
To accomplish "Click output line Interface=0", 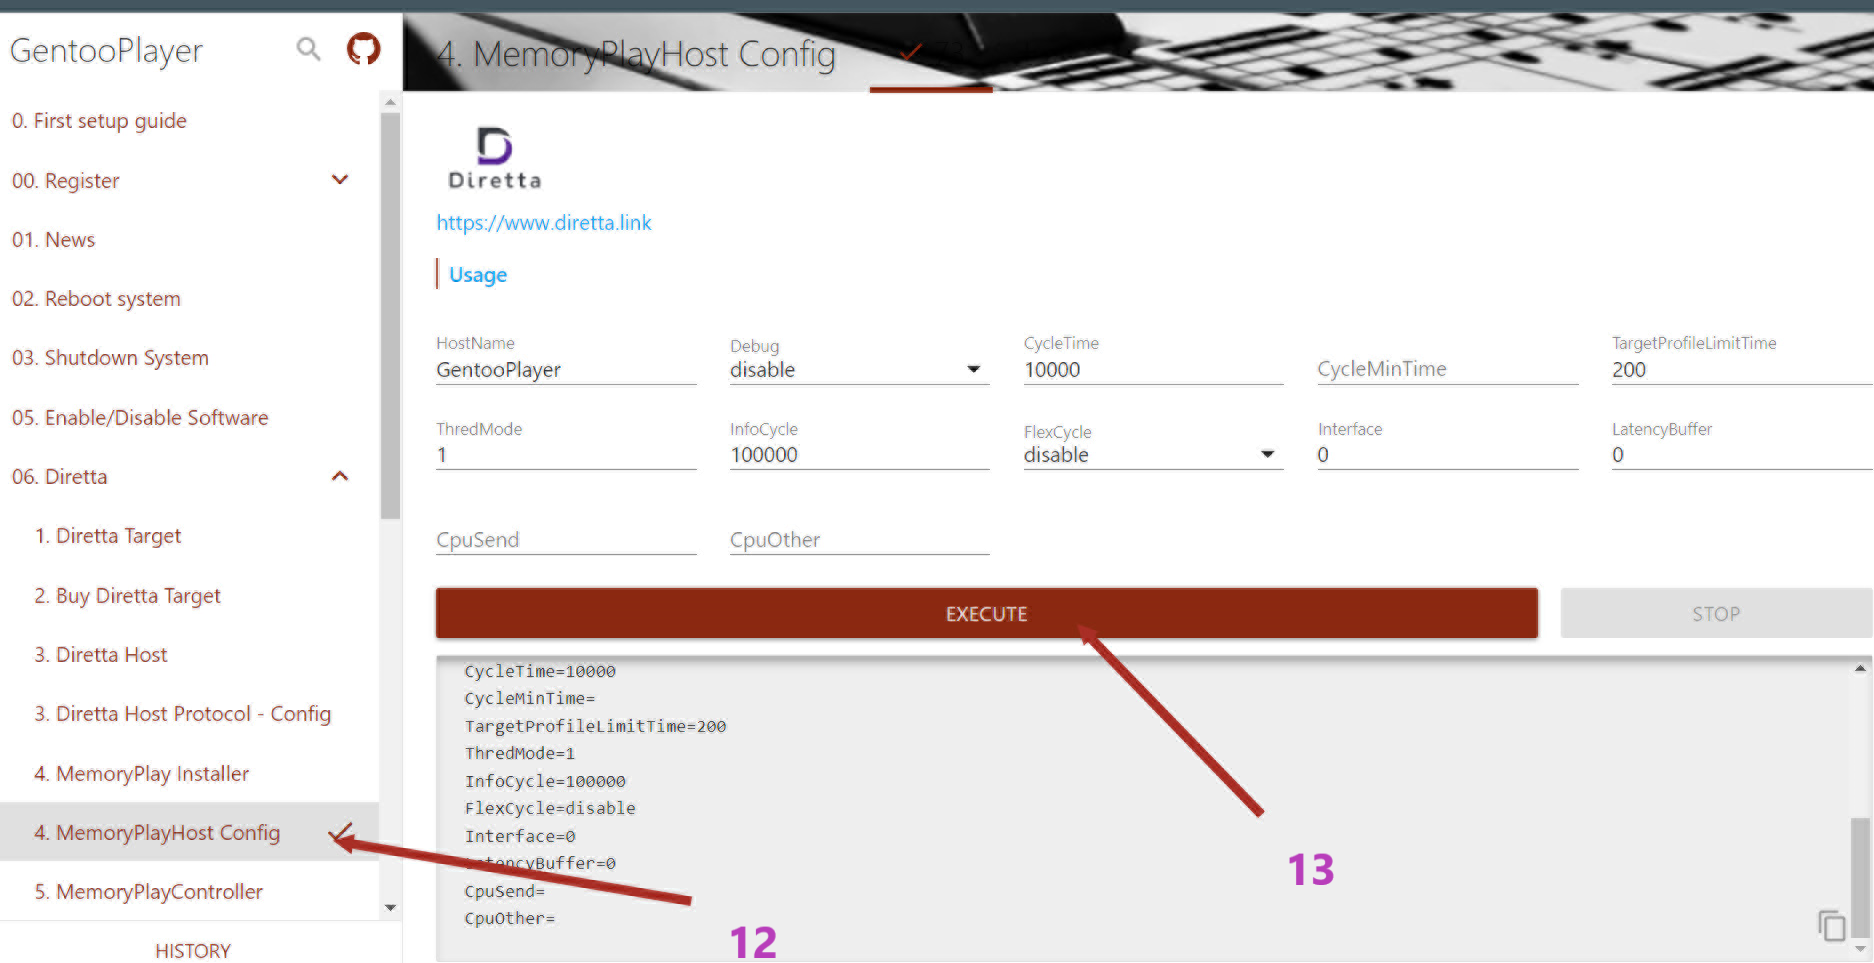I will (x=520, y=837).
